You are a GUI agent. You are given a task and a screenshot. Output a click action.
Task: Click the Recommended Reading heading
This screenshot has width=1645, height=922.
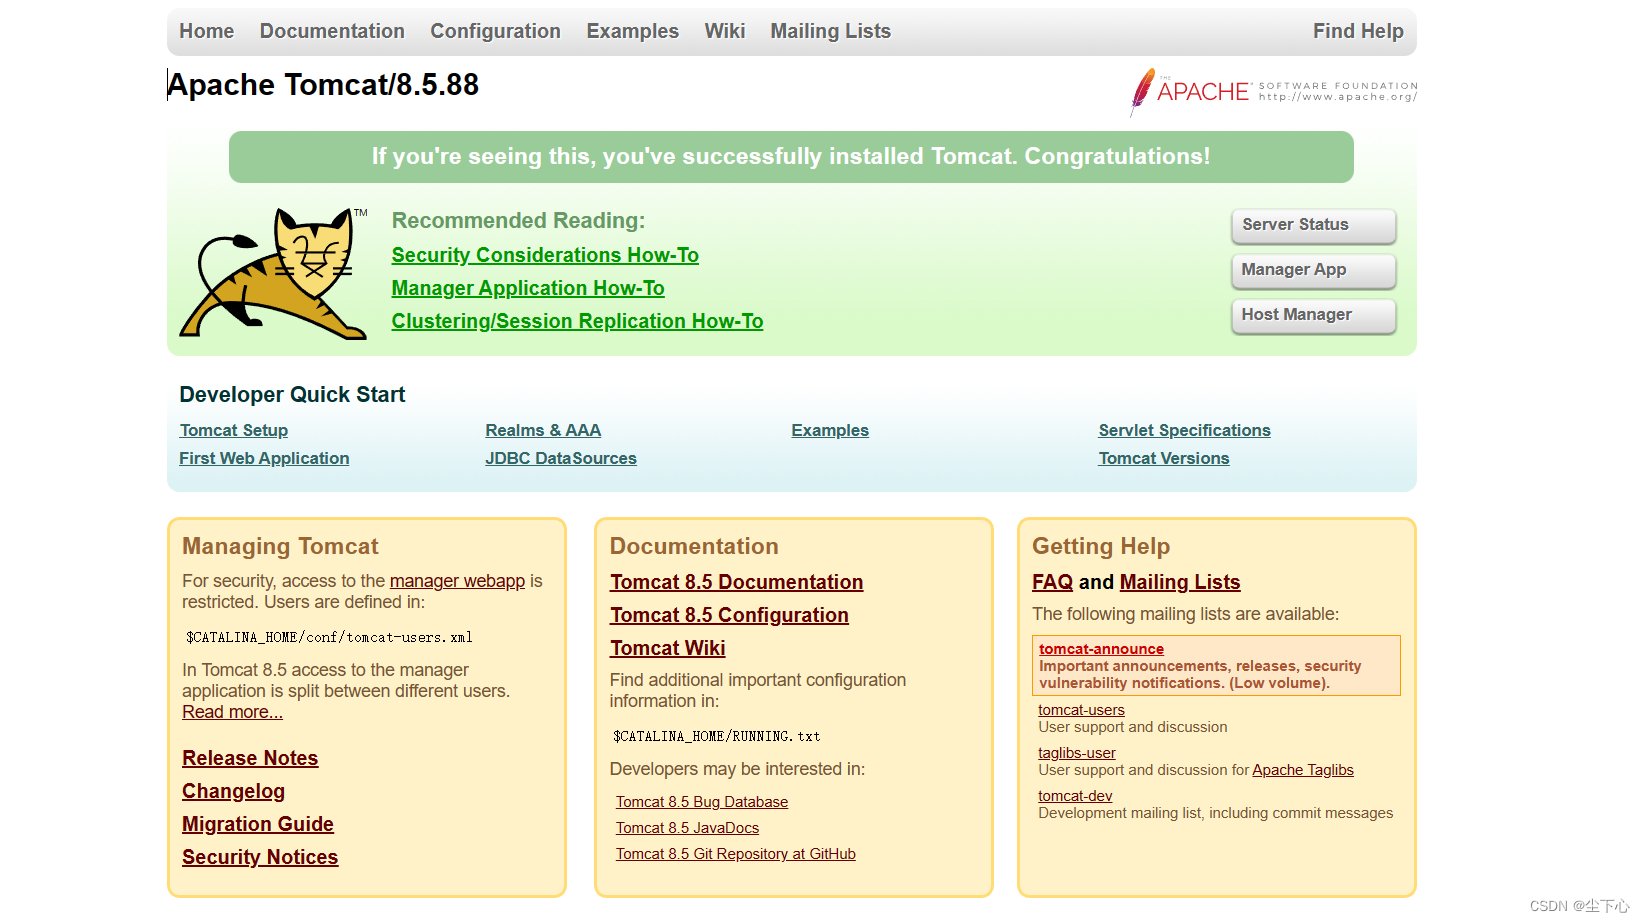tap(518, 220)
